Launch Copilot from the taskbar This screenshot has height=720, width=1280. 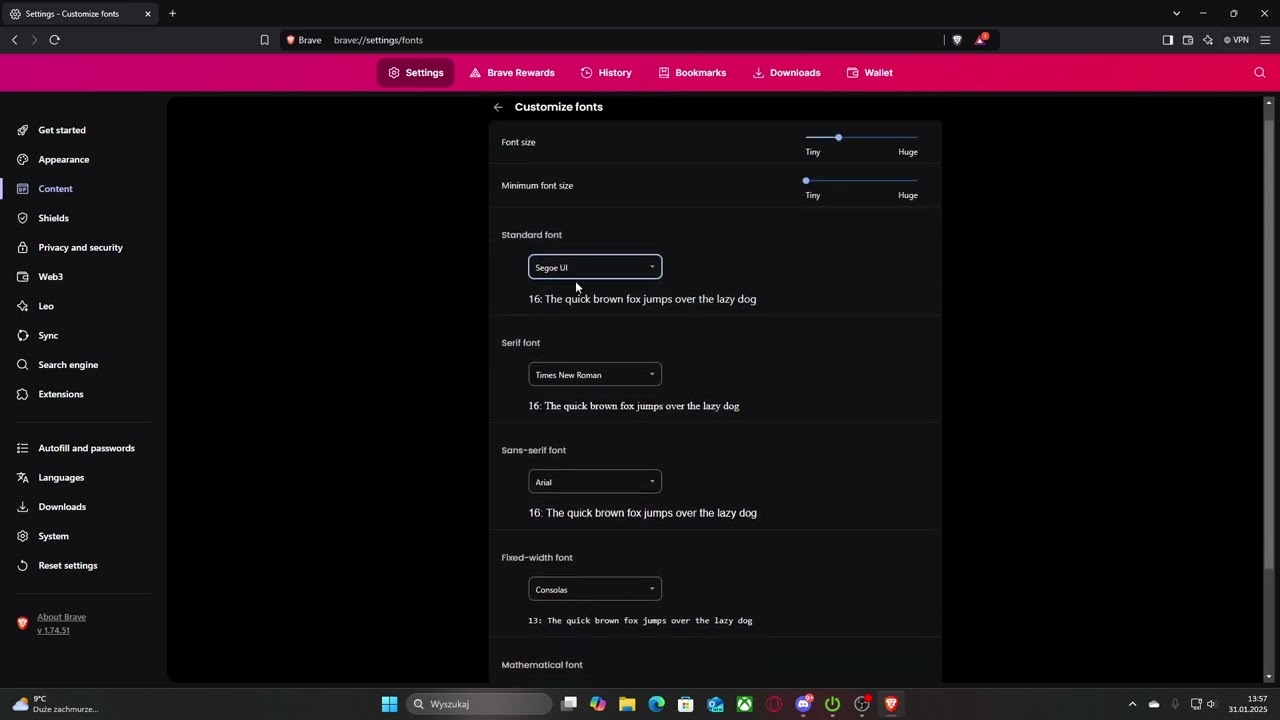click(598, 704)
